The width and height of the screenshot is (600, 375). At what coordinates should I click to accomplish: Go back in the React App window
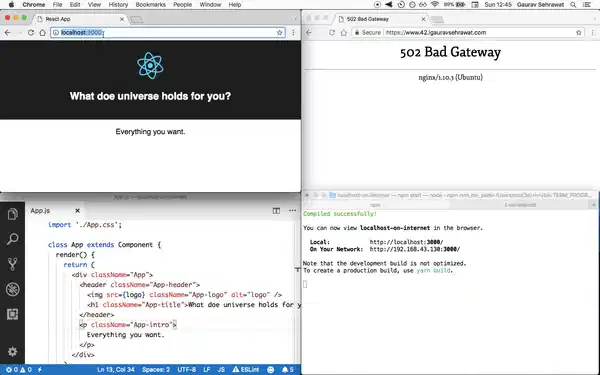[8, 33]
